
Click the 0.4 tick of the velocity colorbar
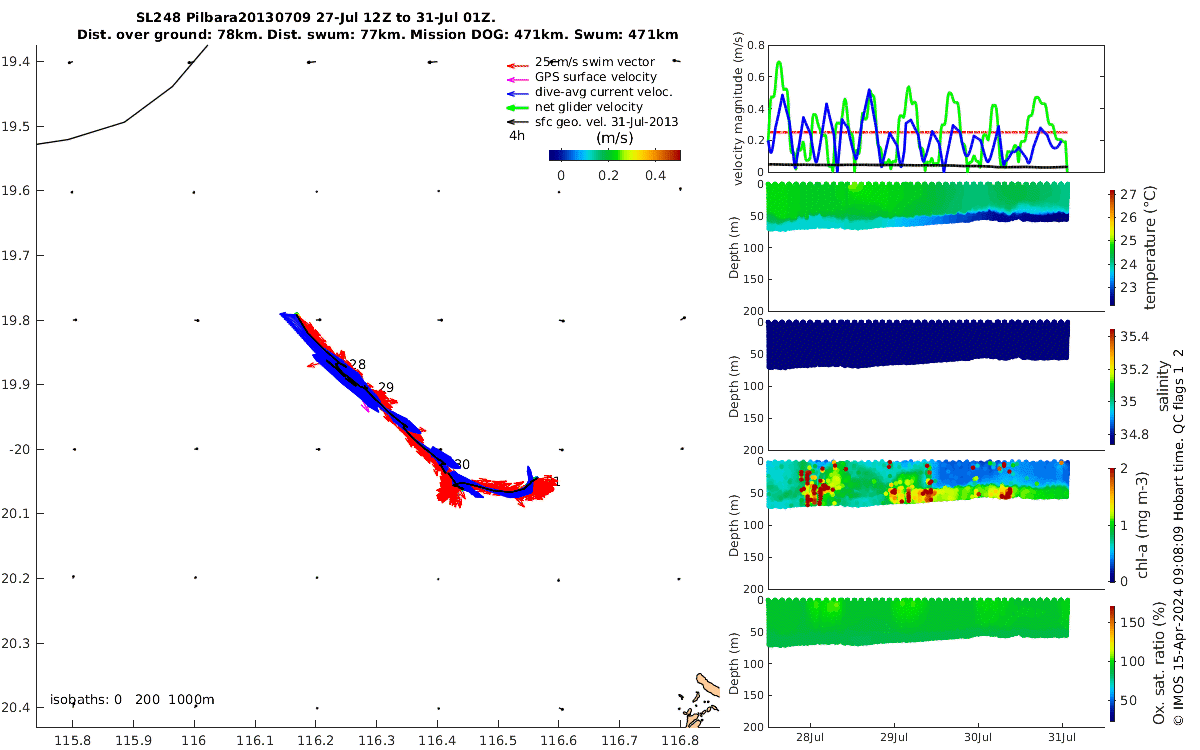[655, 175]
